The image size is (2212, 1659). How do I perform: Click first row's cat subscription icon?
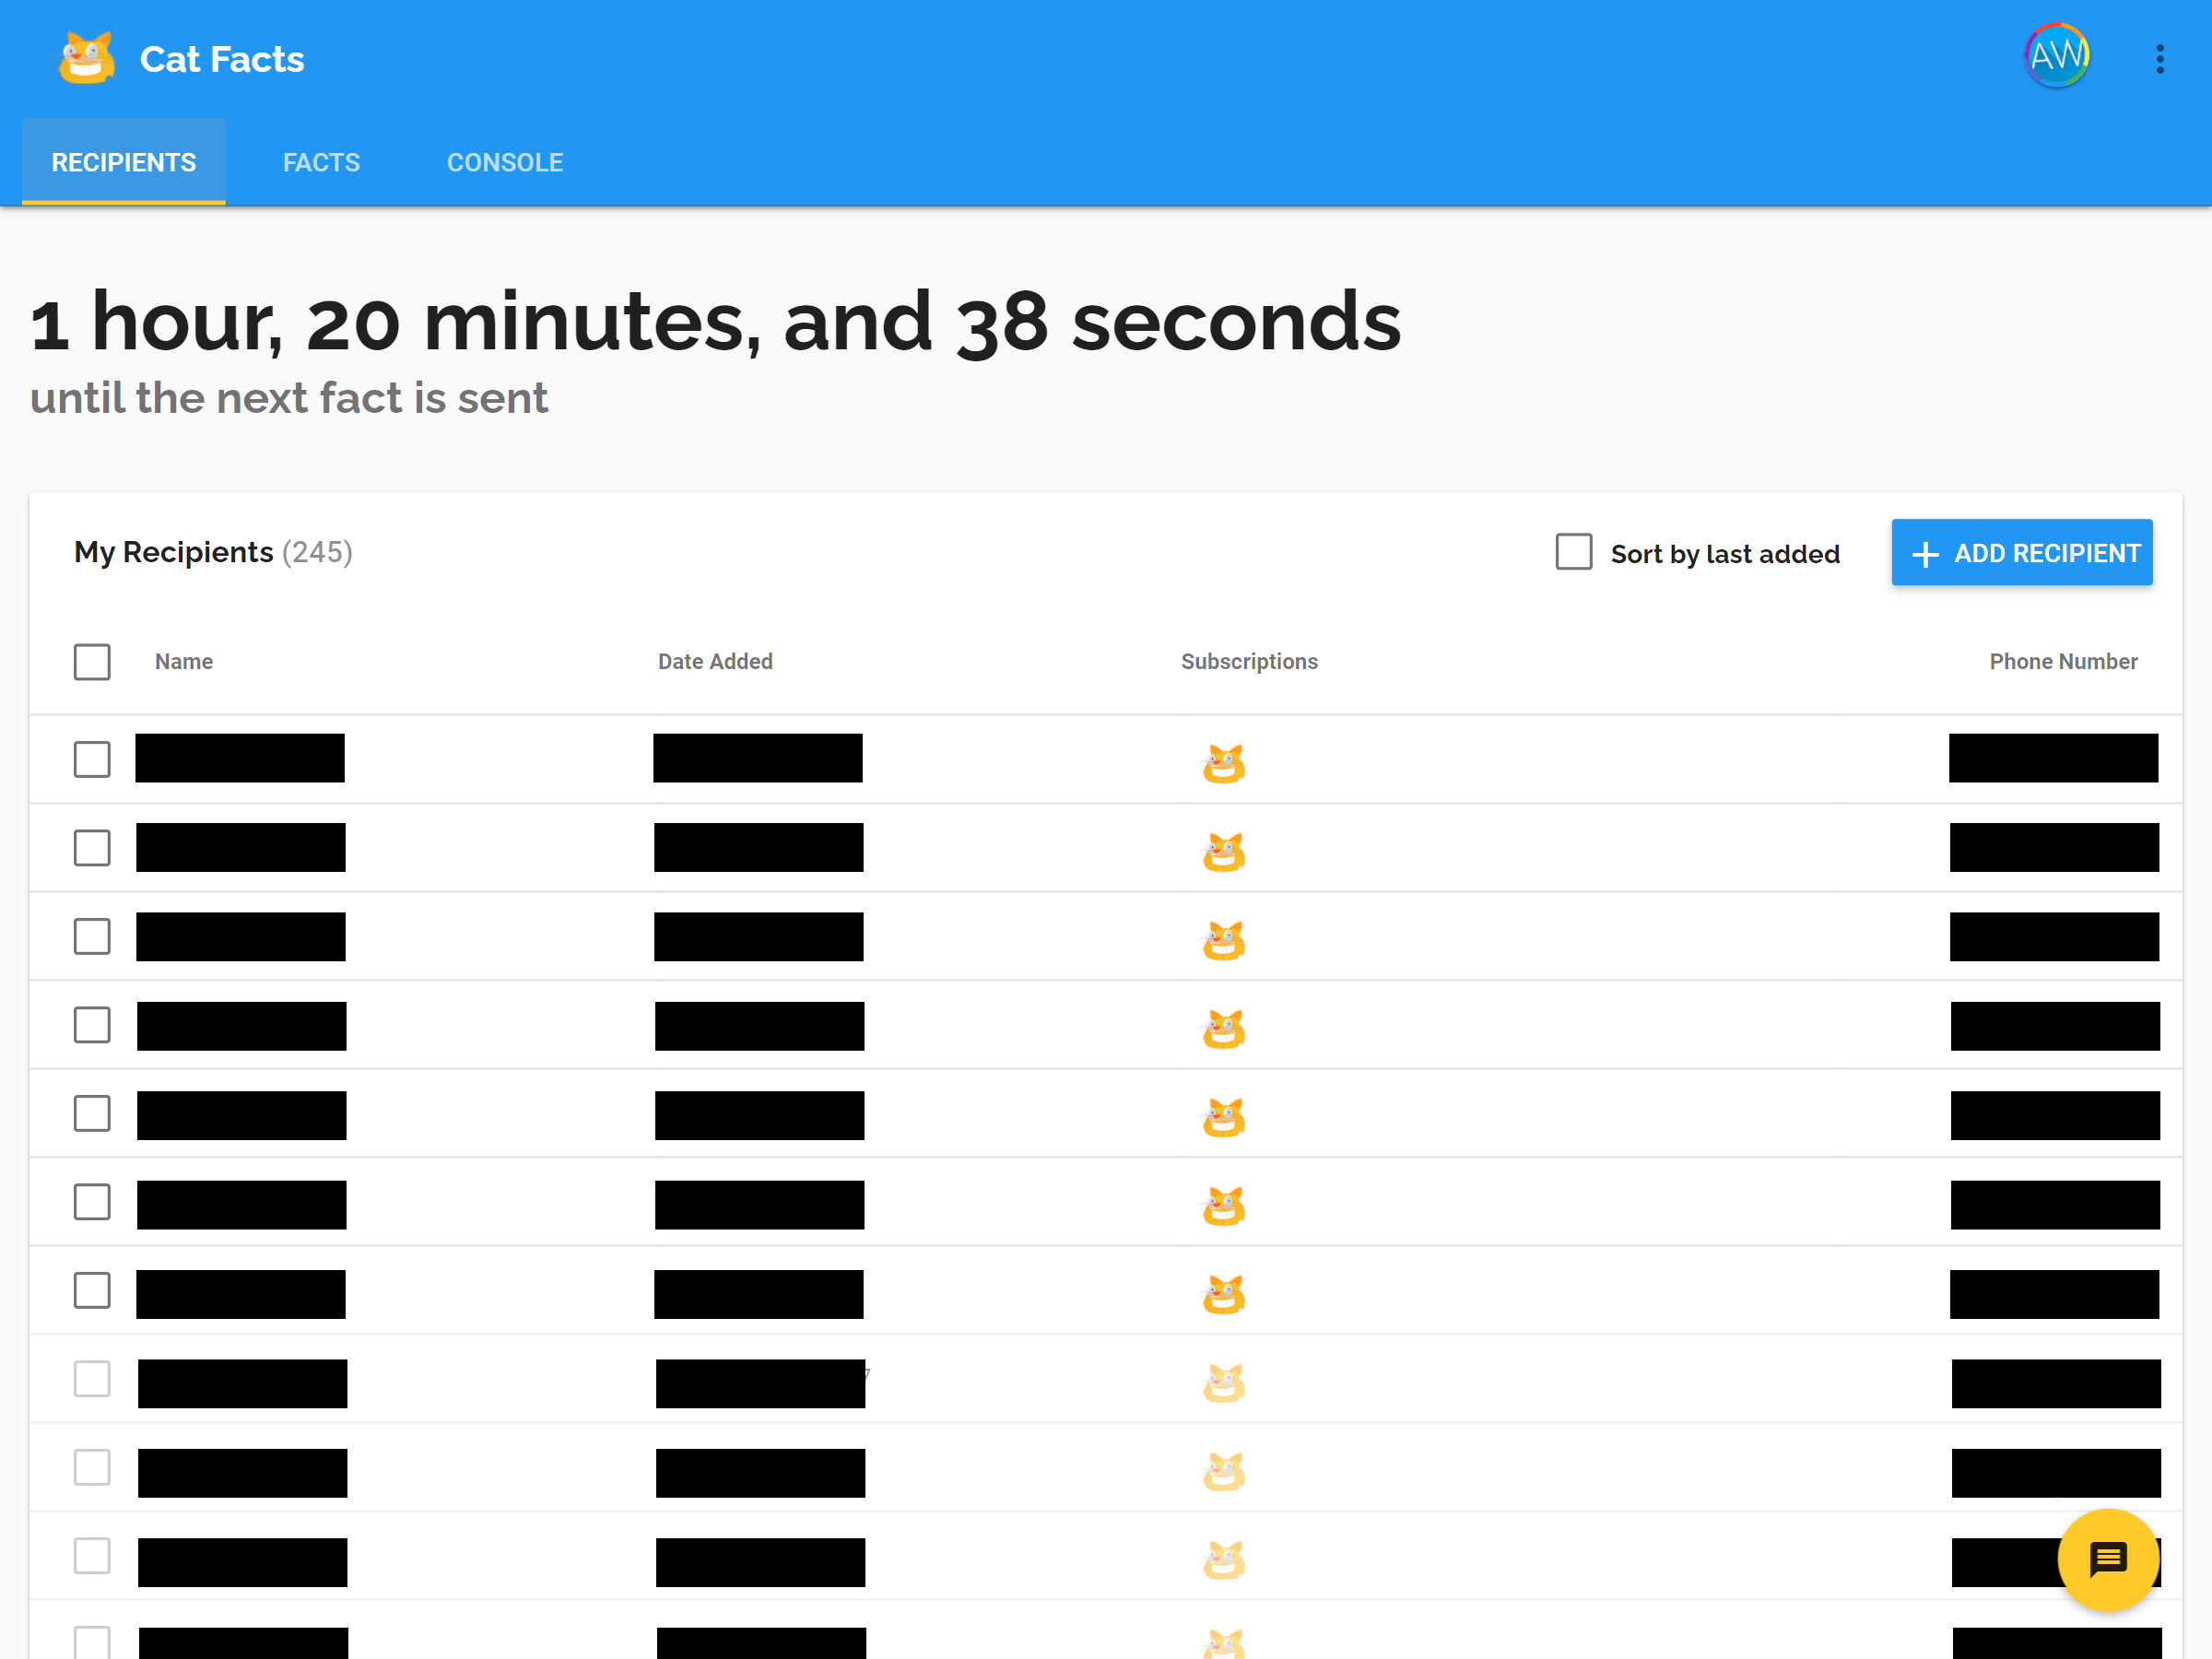coord(1223,763)
